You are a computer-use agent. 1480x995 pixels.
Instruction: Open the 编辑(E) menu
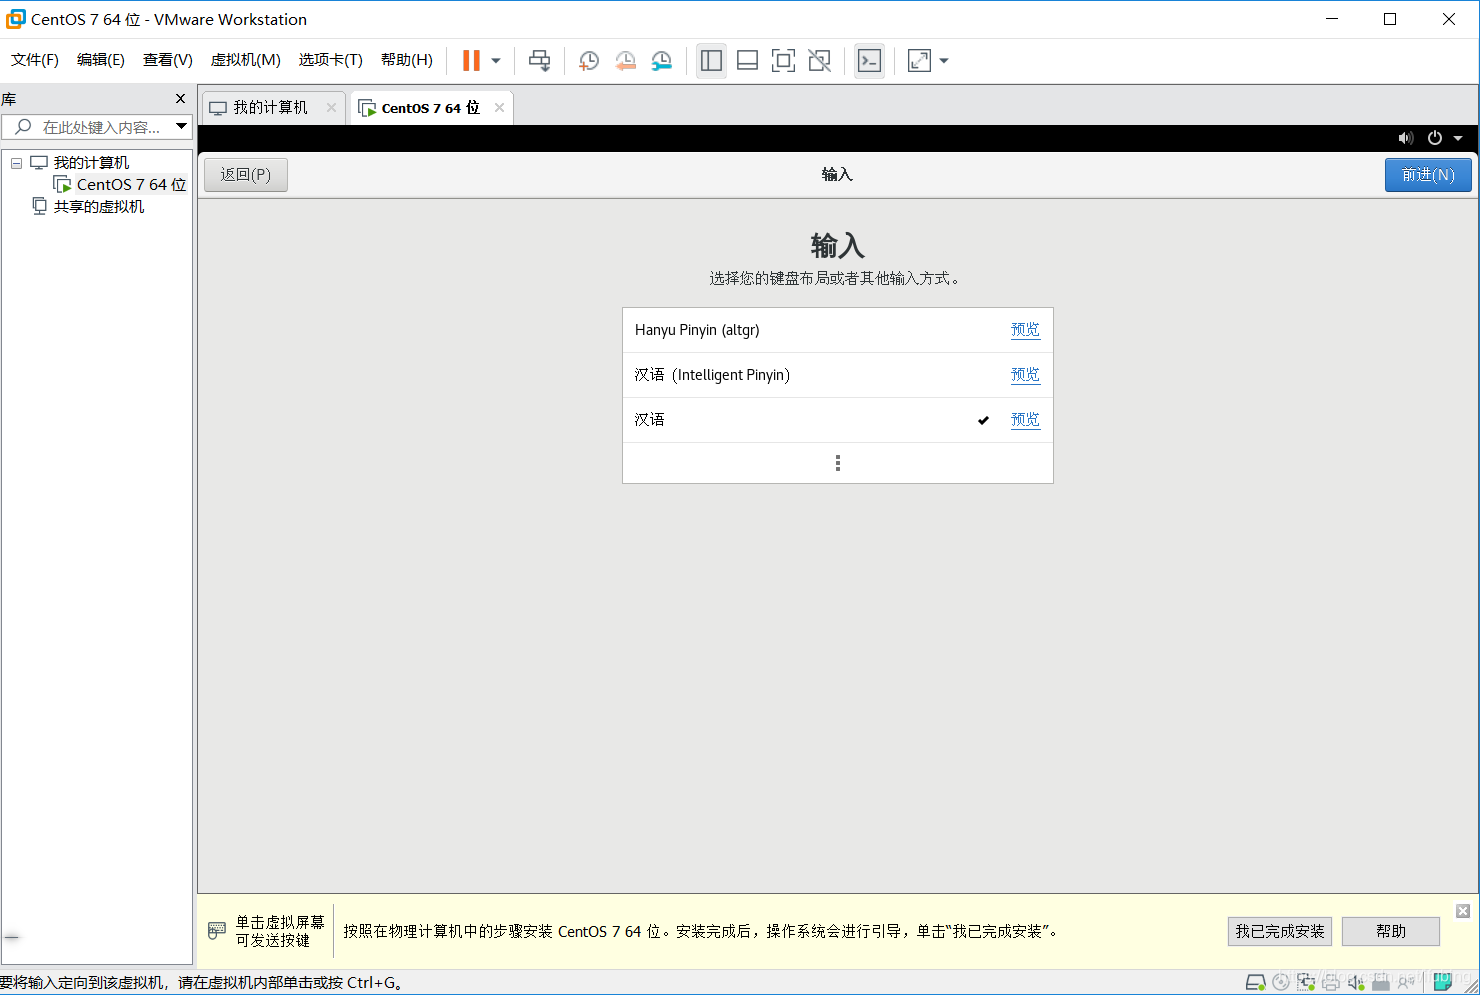click(x=101, y=60)
